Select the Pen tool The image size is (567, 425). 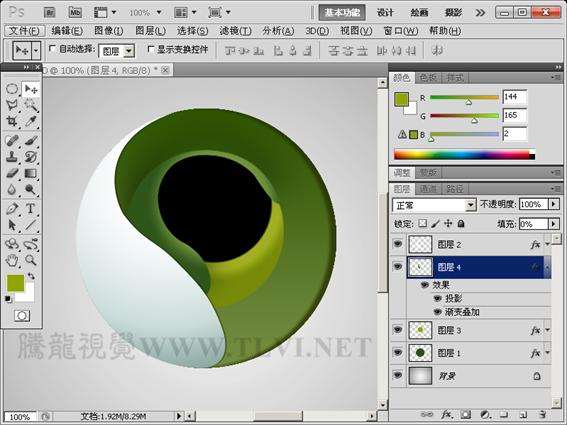pos(12,209)
